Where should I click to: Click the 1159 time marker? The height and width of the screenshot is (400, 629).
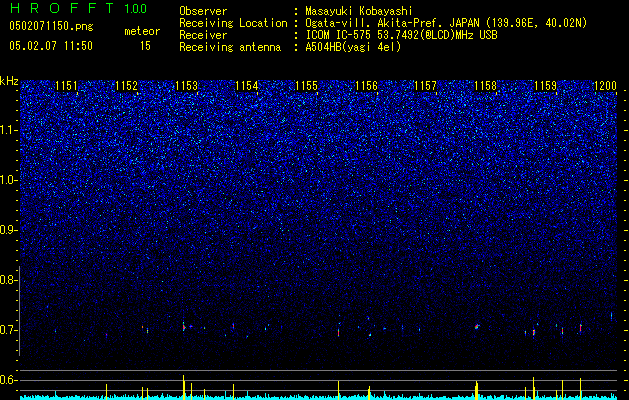point(546,86)
